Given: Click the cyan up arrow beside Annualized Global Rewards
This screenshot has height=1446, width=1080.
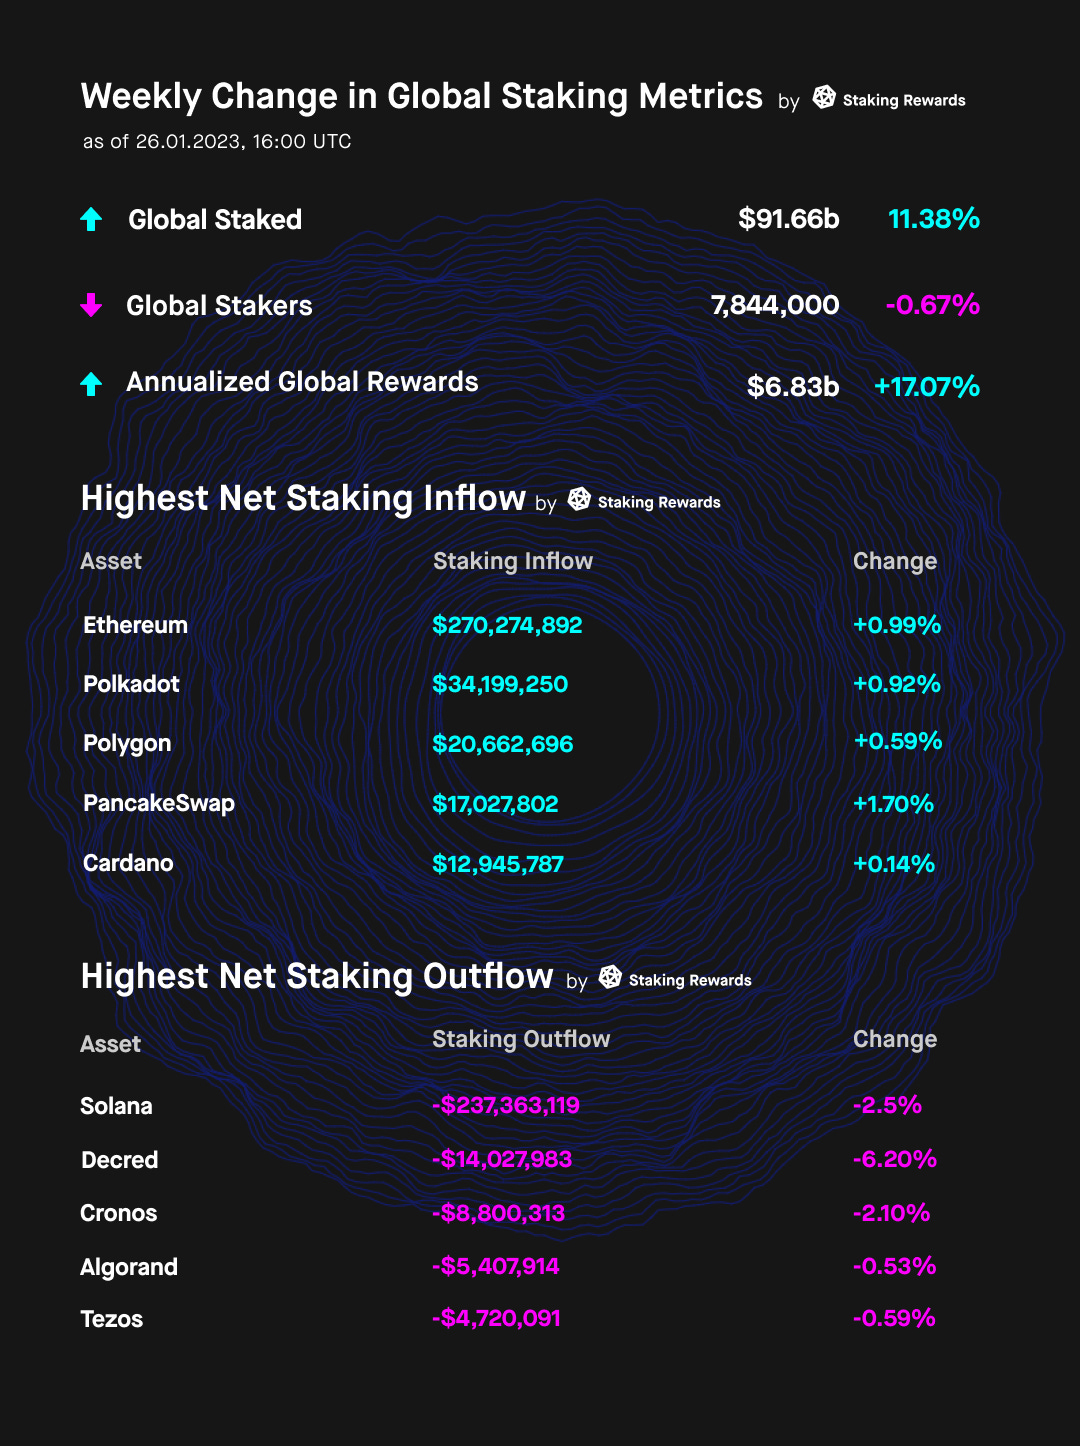Looking at the screenshot, I should tap(91, 383).
